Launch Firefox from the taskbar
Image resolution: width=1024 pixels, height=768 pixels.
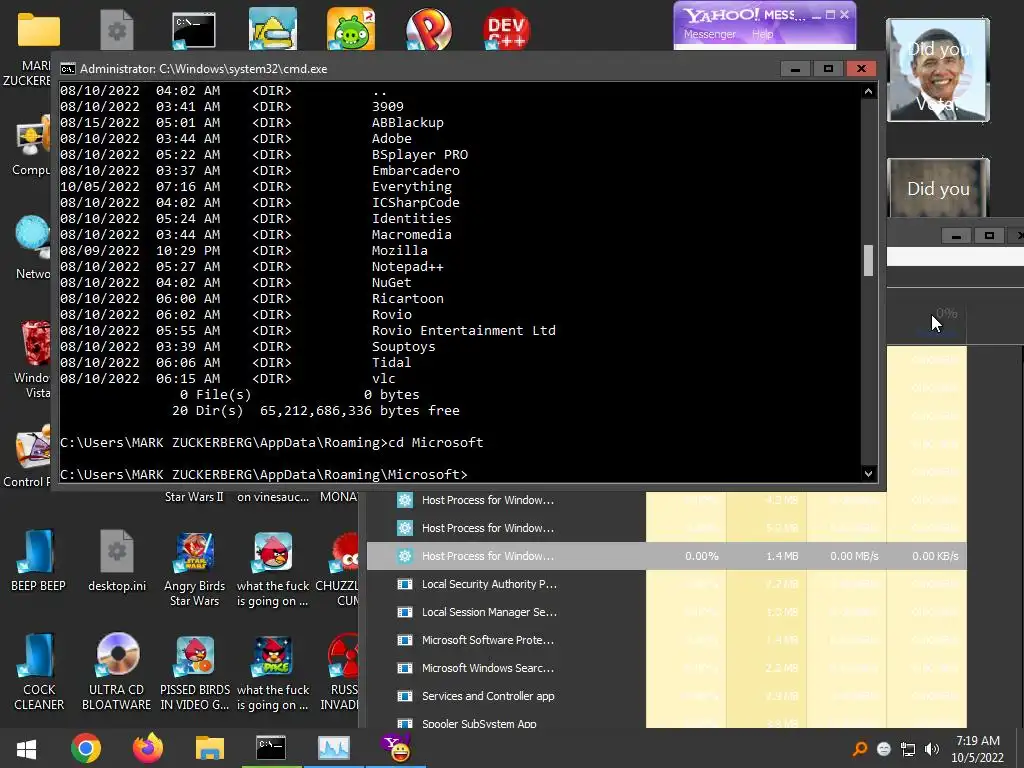tap(148, 748)
